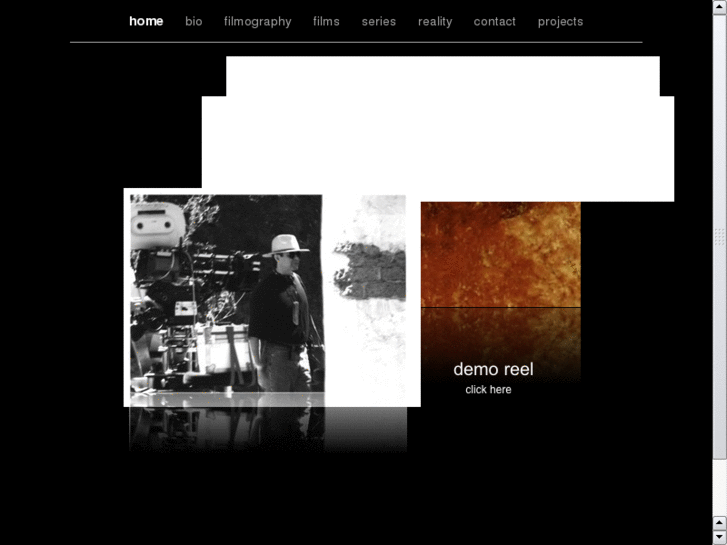Open the bio page
The width and height of the screenshot is (727, 545).
[x=194, y=21]
